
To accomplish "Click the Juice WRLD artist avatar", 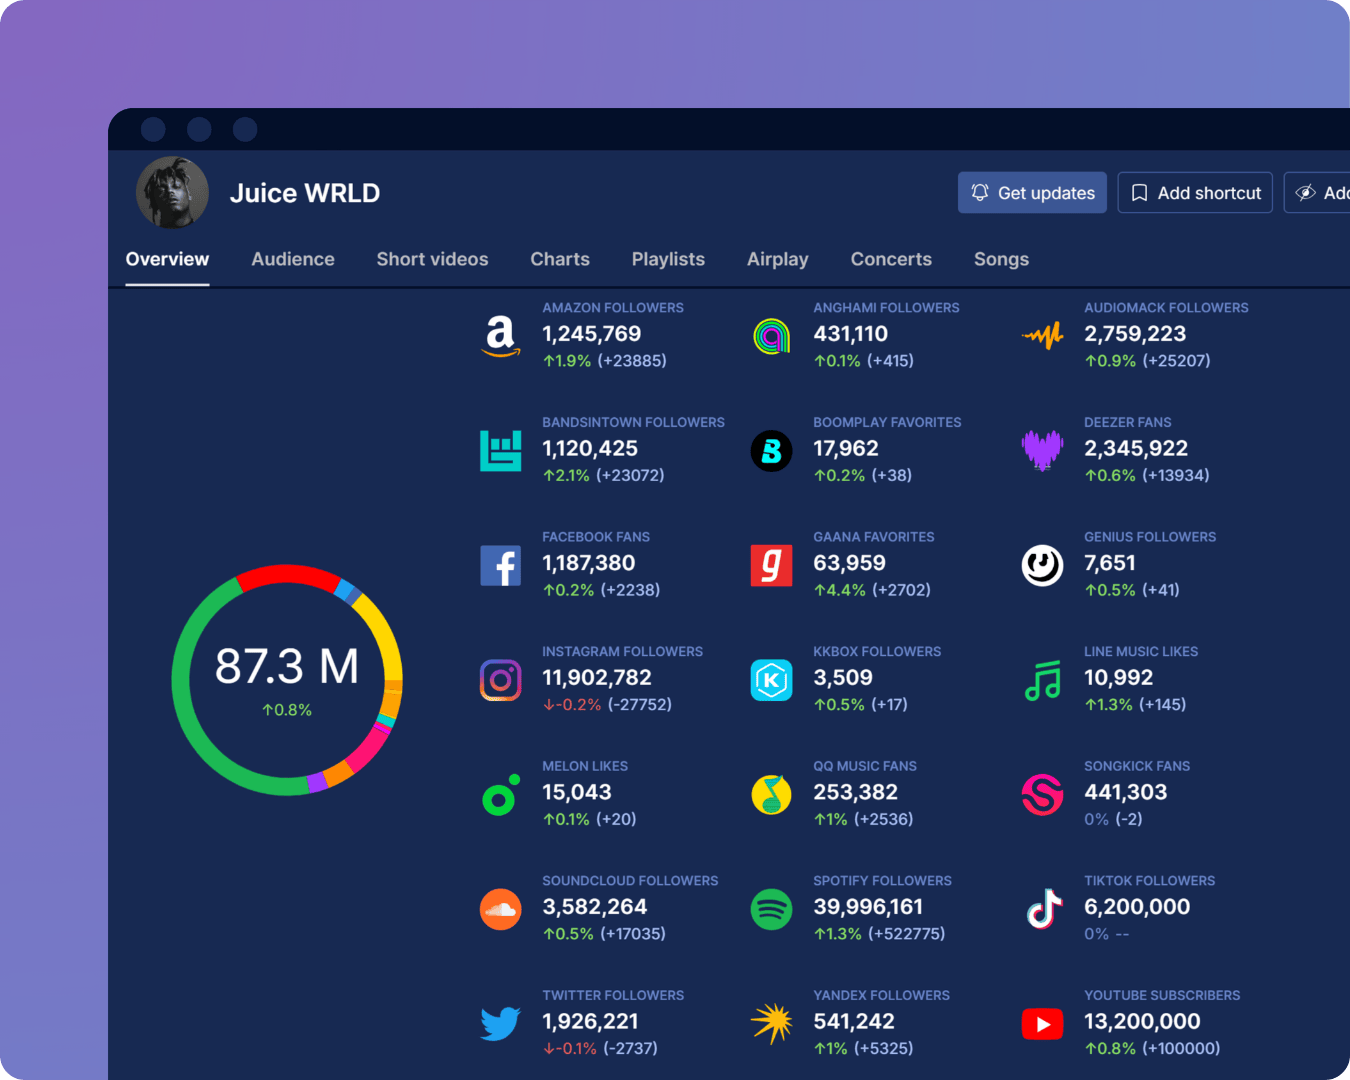I will (x=173, y=193).
